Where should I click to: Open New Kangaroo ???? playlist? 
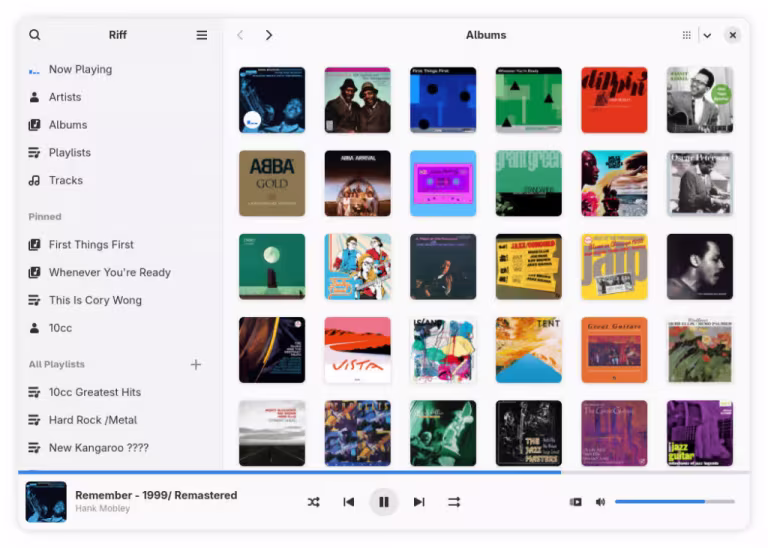[120, 448]
